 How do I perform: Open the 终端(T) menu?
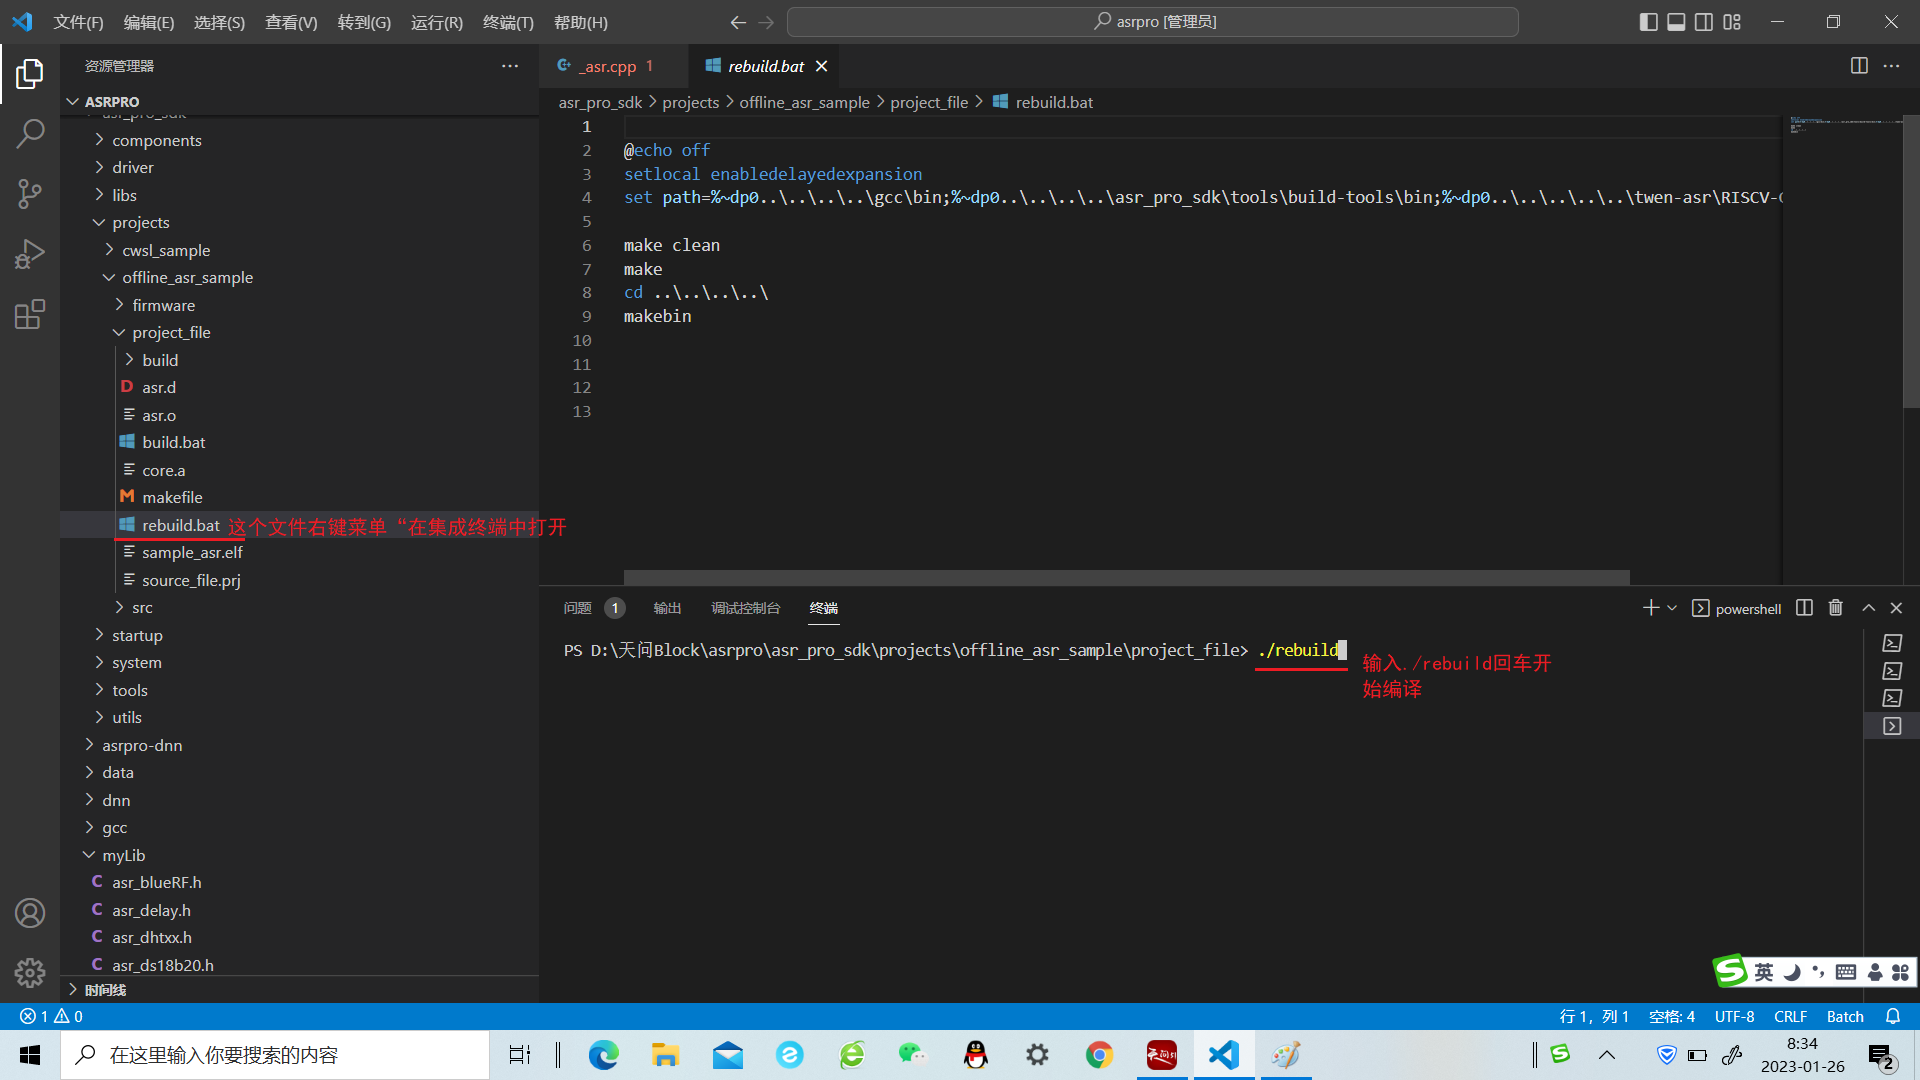pos(508,22)
